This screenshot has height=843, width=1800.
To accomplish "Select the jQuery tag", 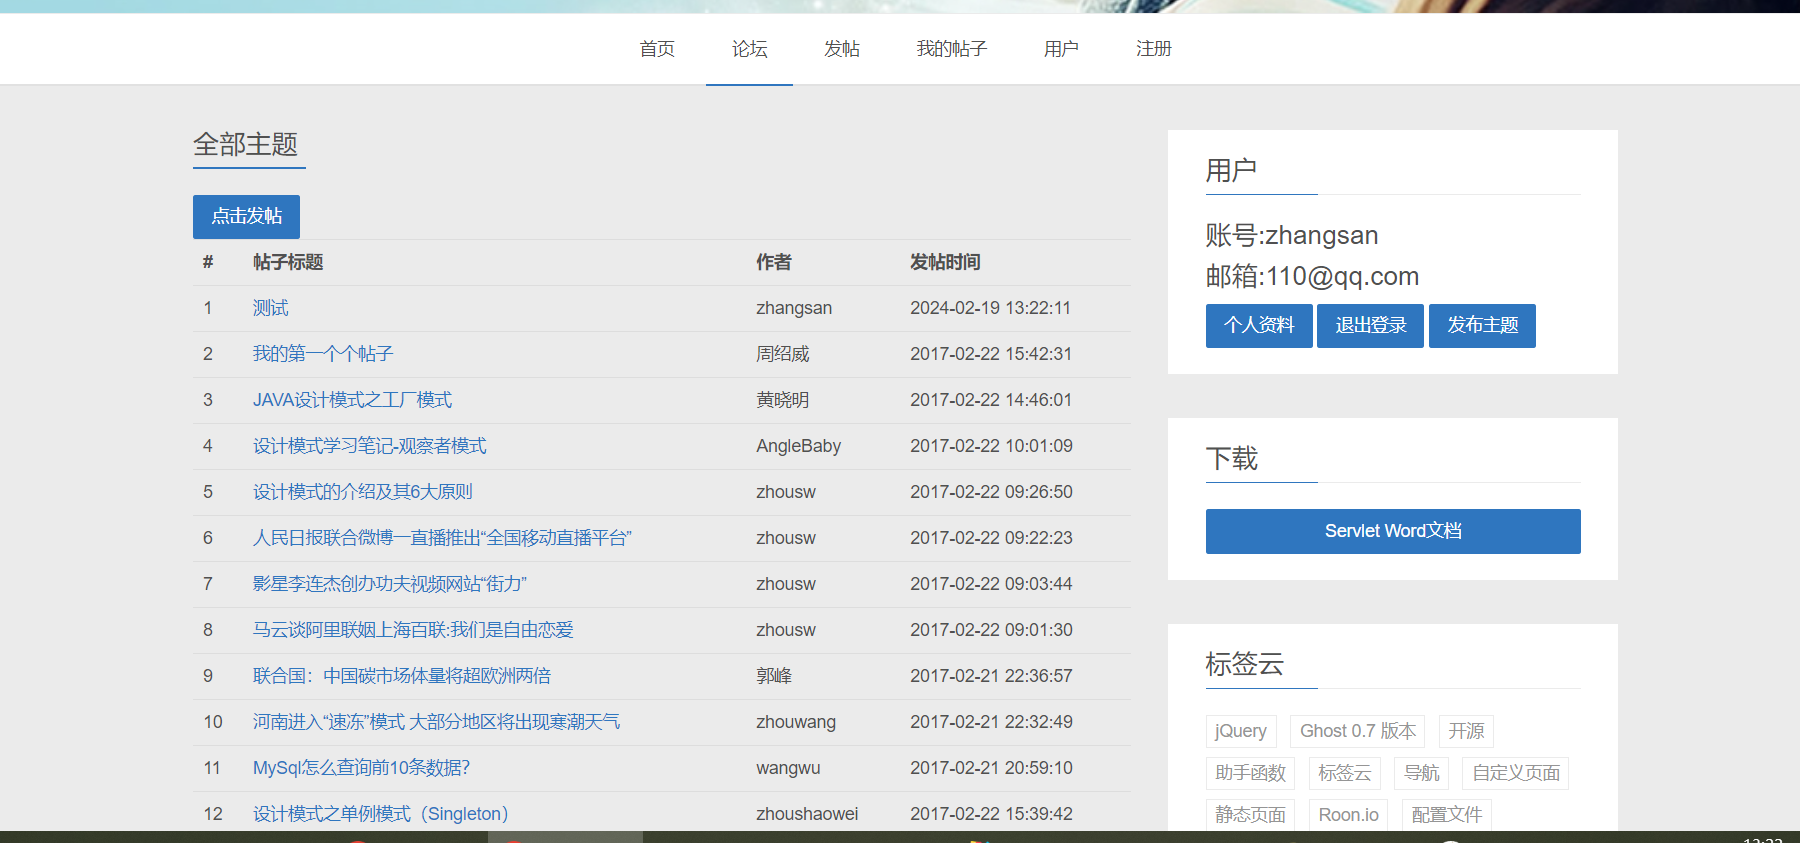I will click(x=1240, y=731).
